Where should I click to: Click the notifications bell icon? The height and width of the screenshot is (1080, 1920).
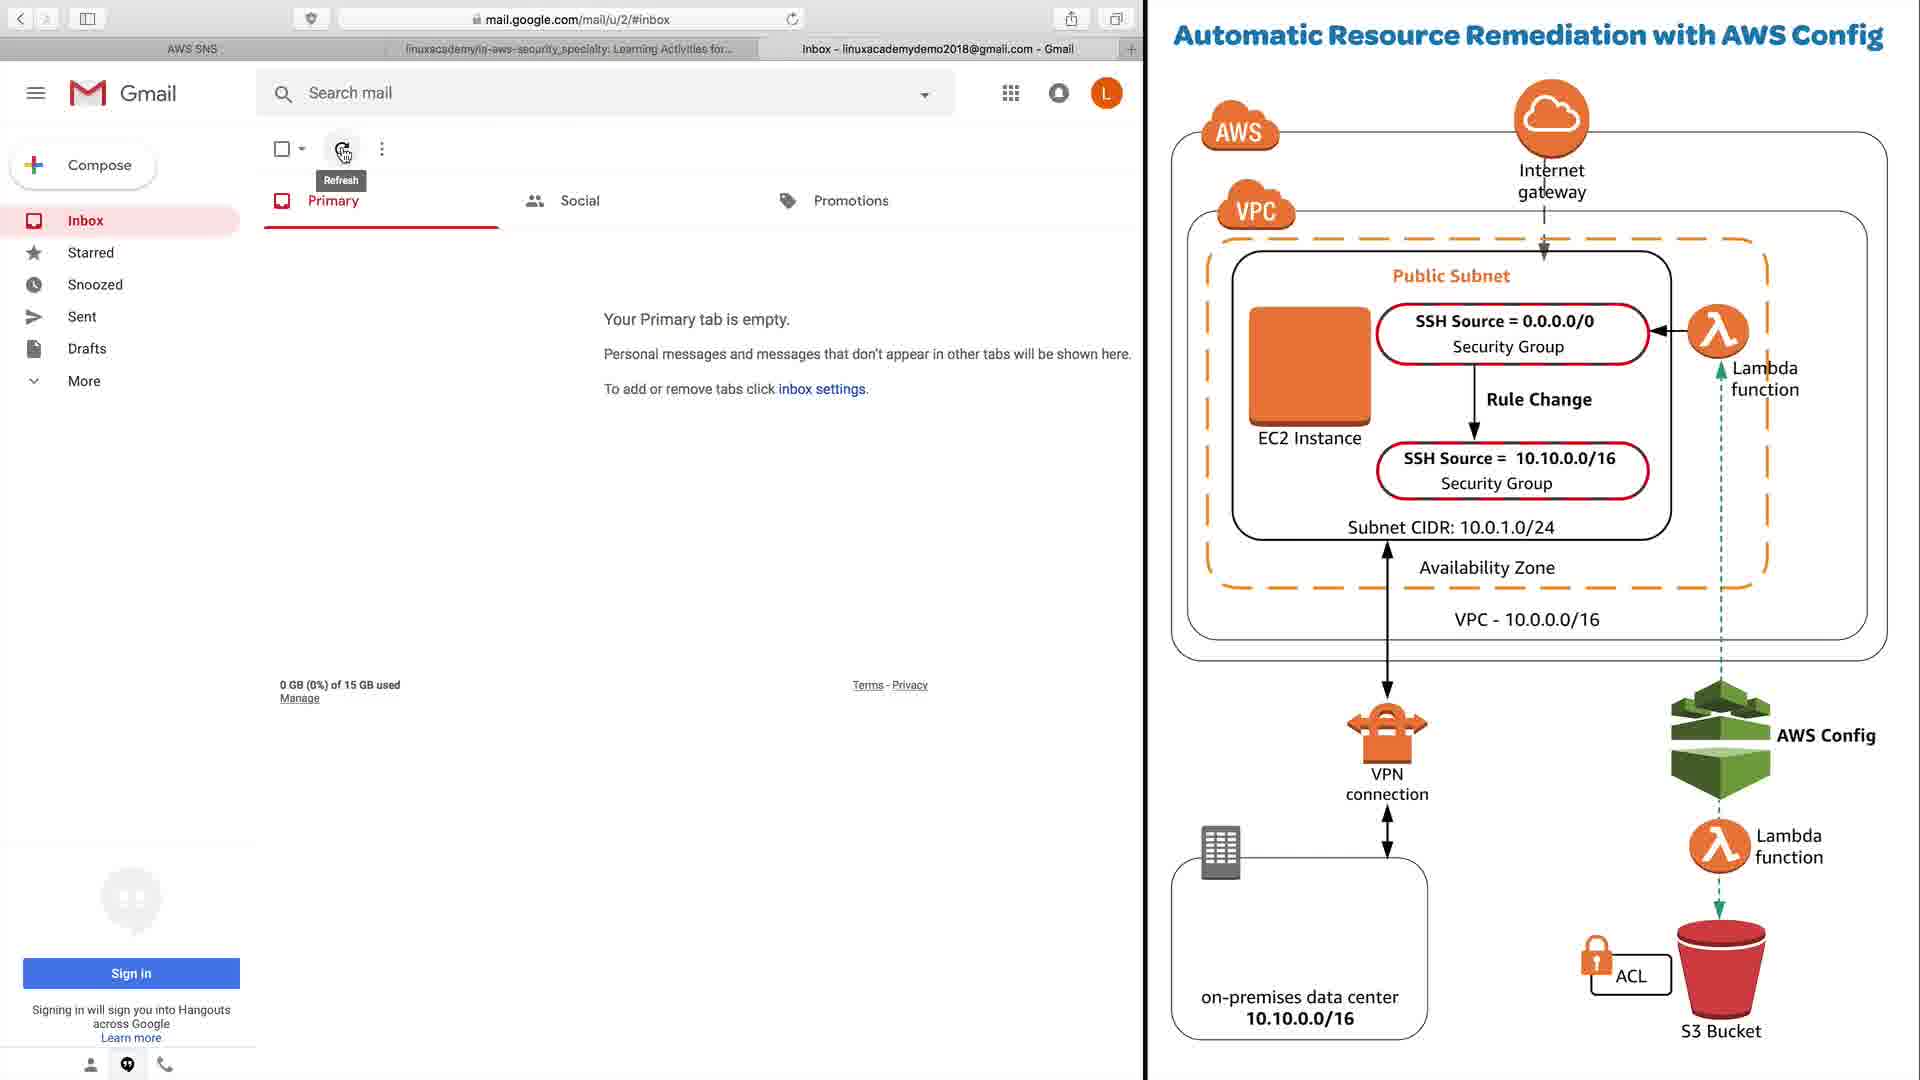[x=1058, y=93]
